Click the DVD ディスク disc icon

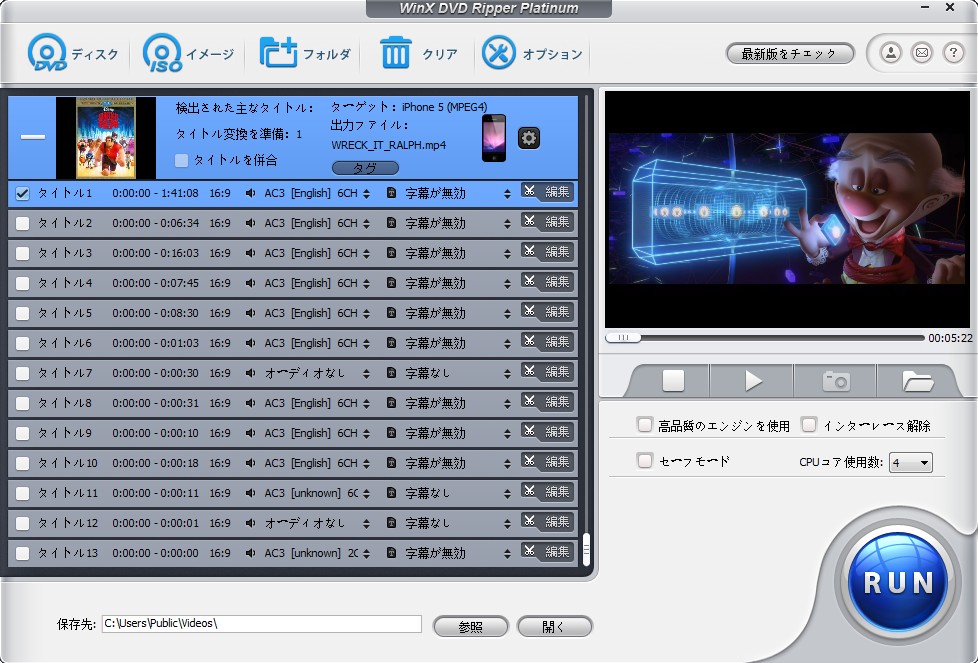[x=47, y=53]
